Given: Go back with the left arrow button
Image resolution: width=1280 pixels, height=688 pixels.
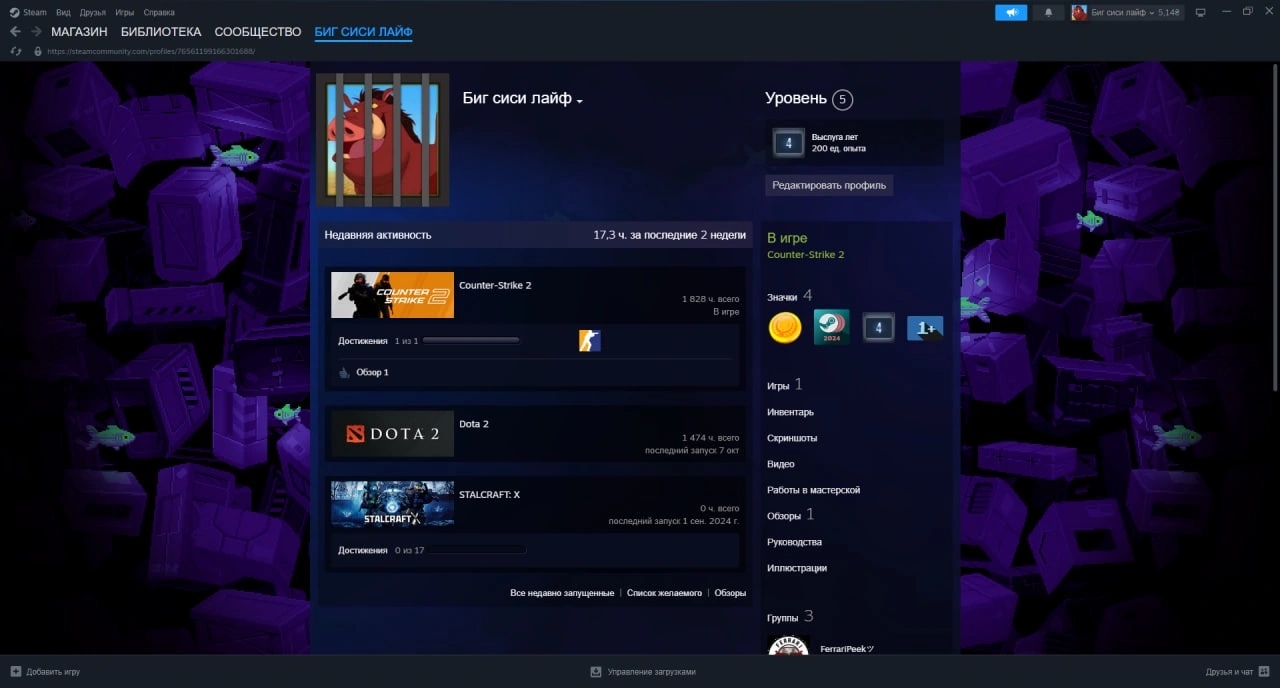Looking at the screenshot, I should [x=15, y=32].
